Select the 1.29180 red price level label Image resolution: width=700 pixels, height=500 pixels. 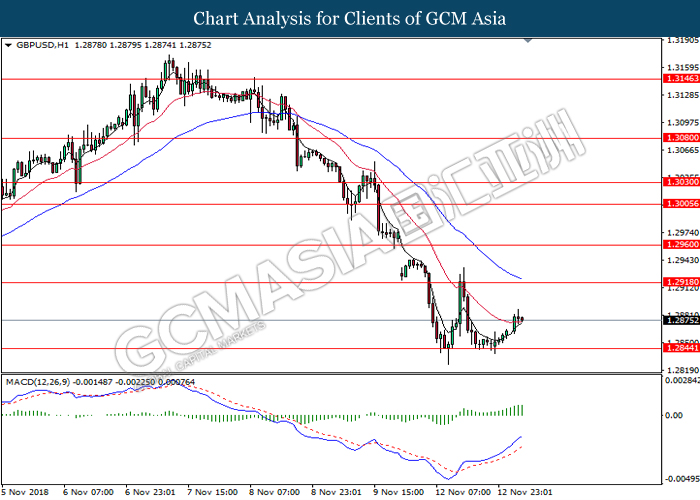(681, 282)
